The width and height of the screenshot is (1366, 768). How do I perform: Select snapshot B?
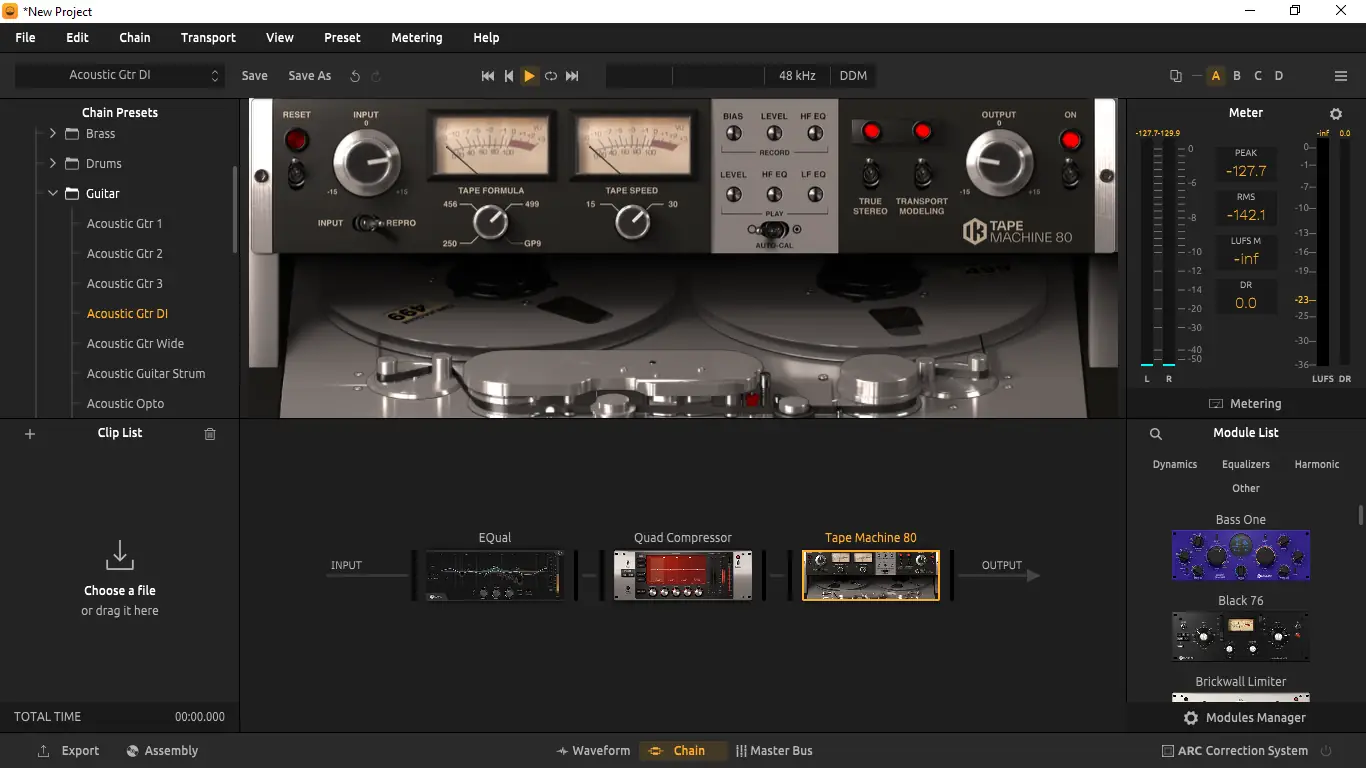pyautogui.click(x=1237, y=76)
